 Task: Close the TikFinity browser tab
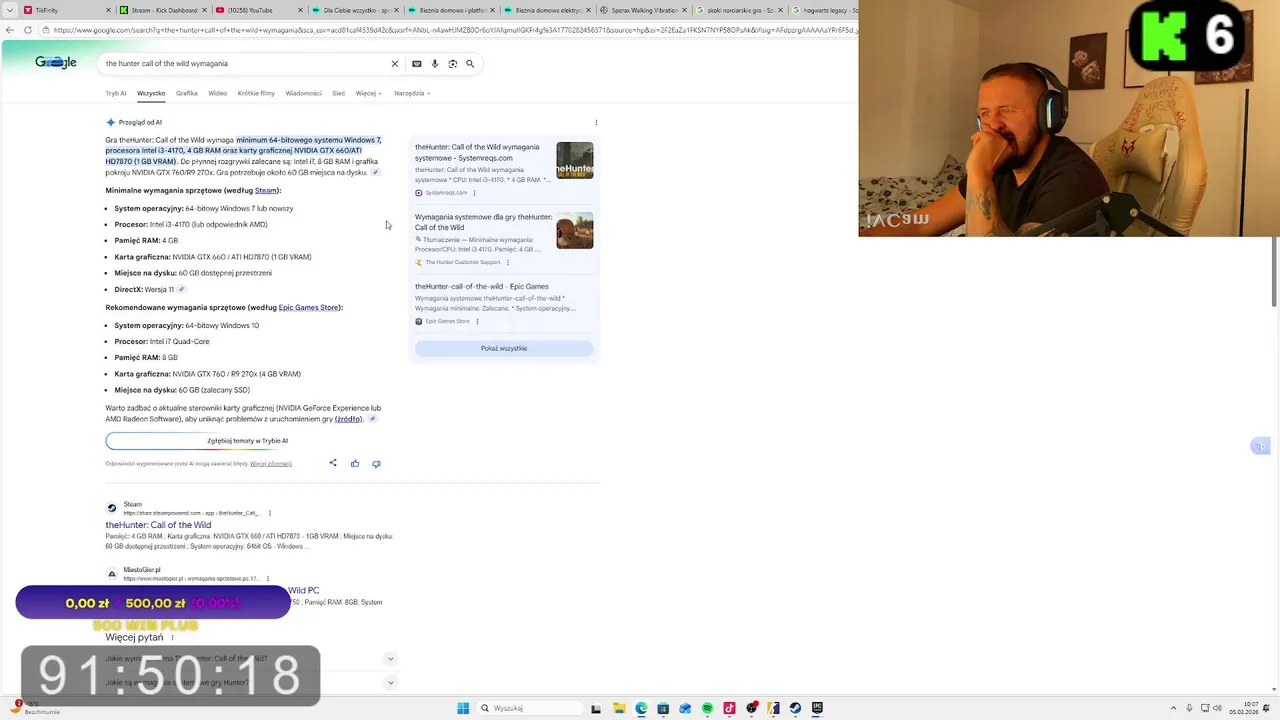point(107,10)
